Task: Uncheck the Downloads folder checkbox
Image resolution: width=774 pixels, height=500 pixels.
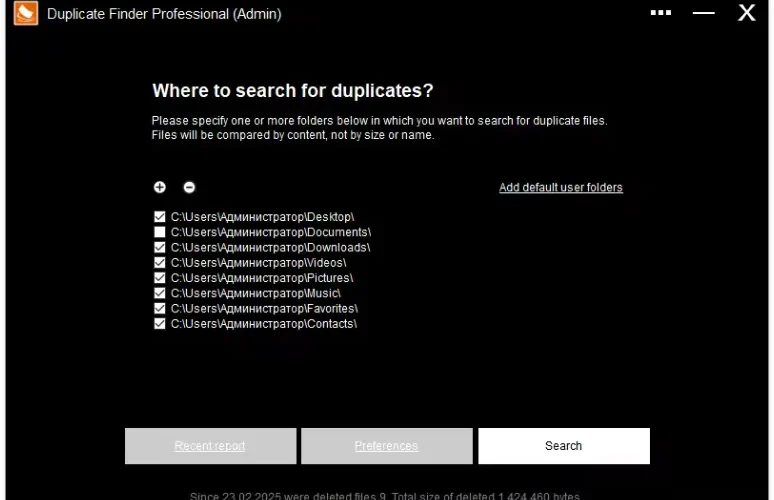Action: (159, 247)
